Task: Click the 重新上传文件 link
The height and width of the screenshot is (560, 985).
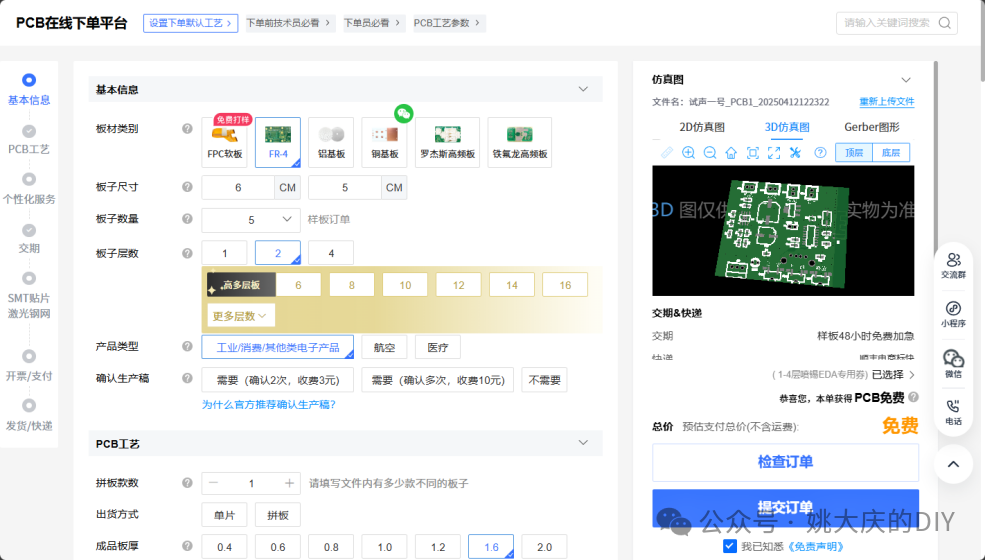Action: pos(886,101)
